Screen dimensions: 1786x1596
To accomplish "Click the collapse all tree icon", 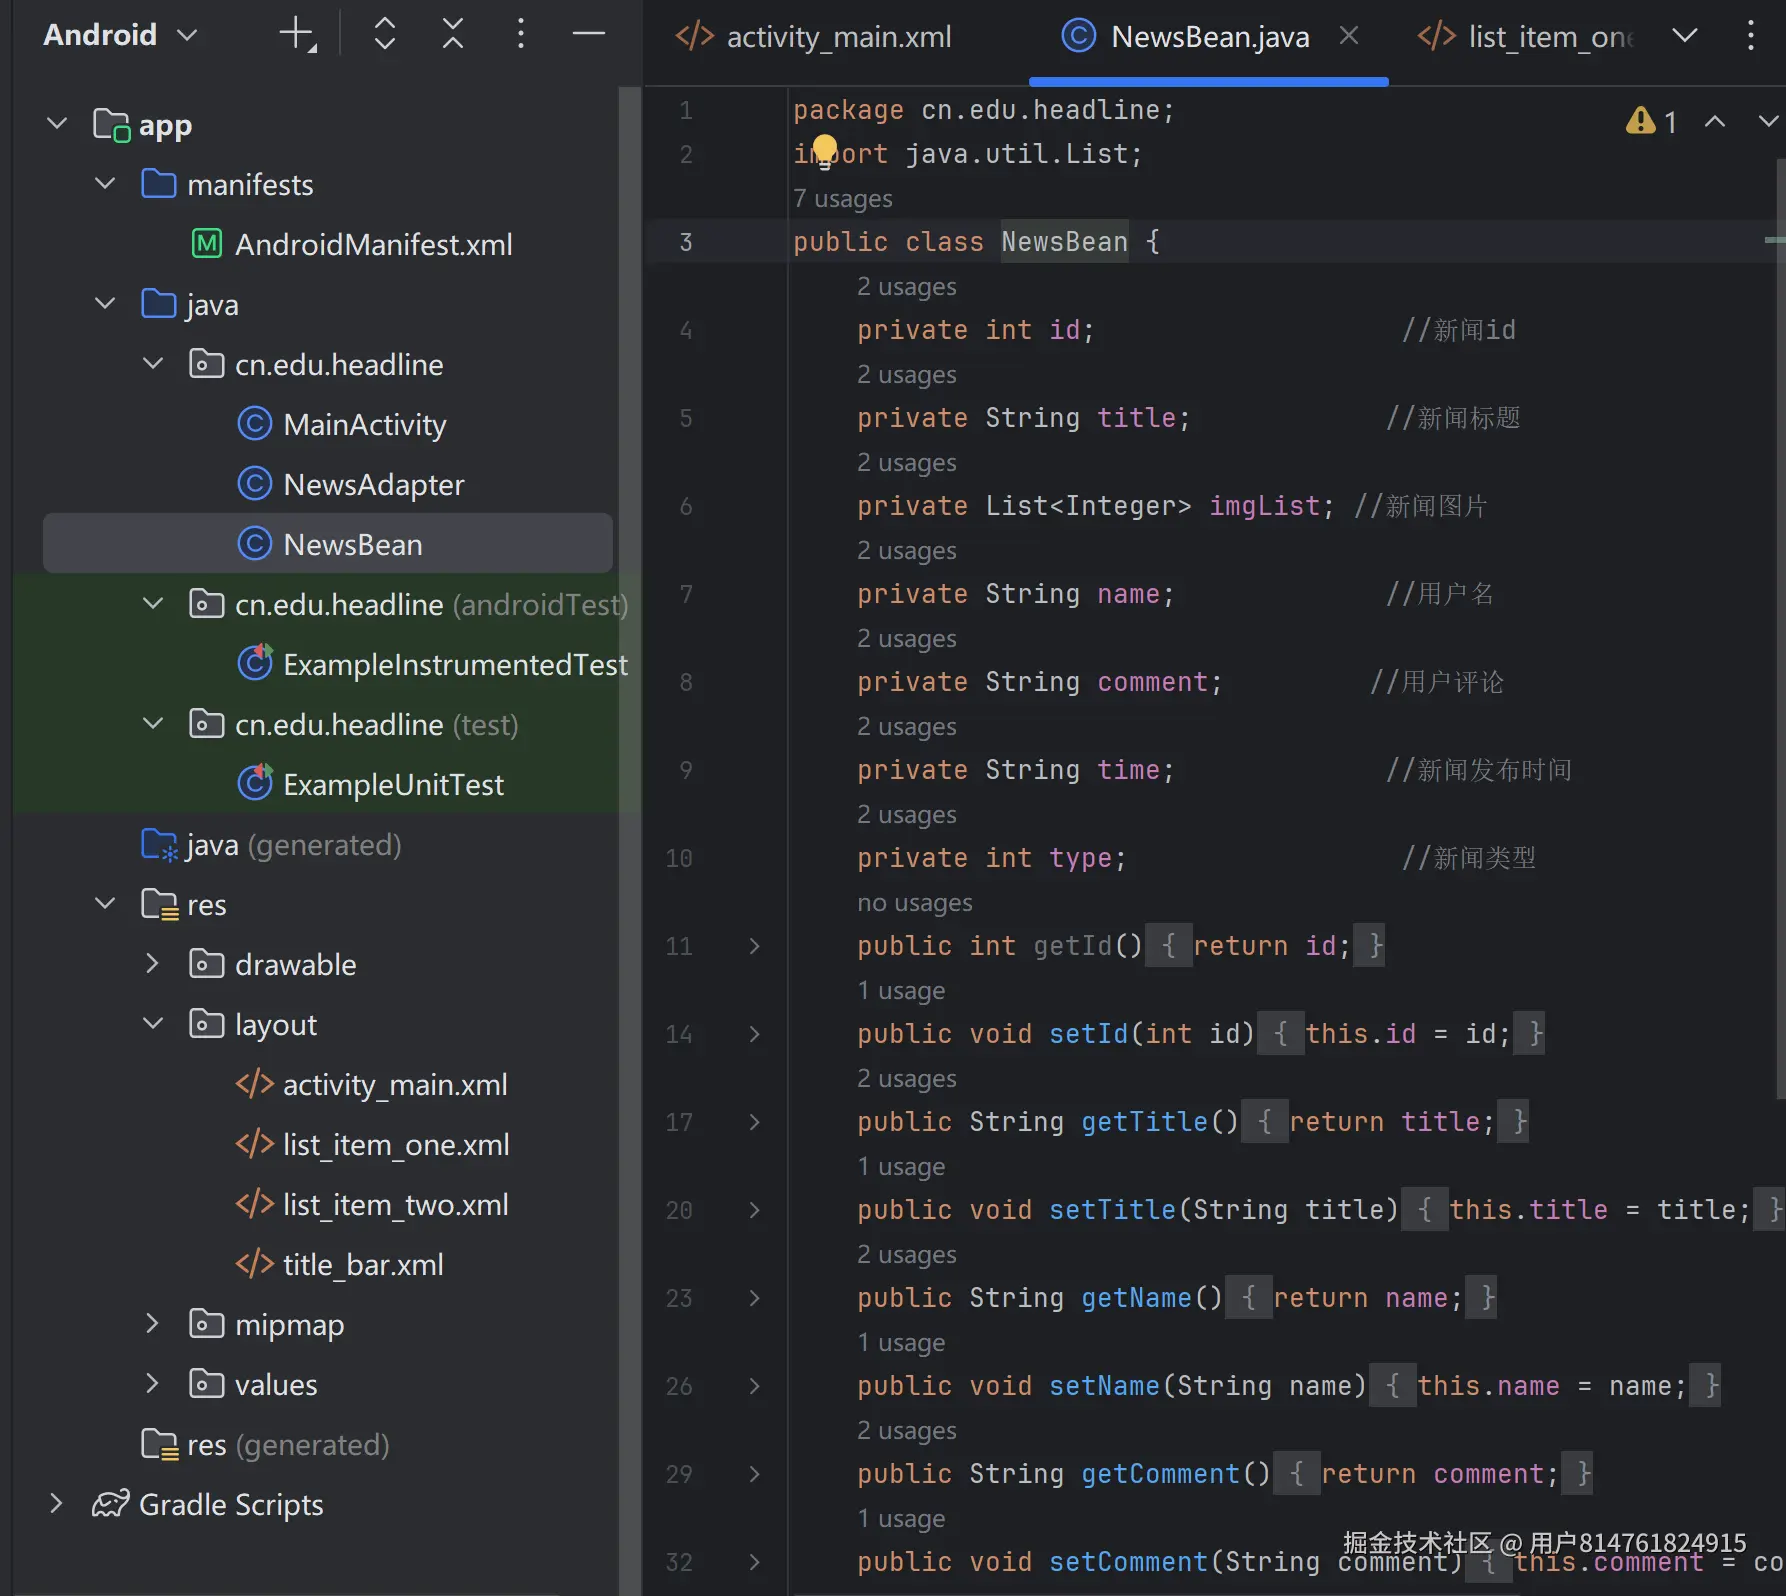I will (x=453, y=34).
